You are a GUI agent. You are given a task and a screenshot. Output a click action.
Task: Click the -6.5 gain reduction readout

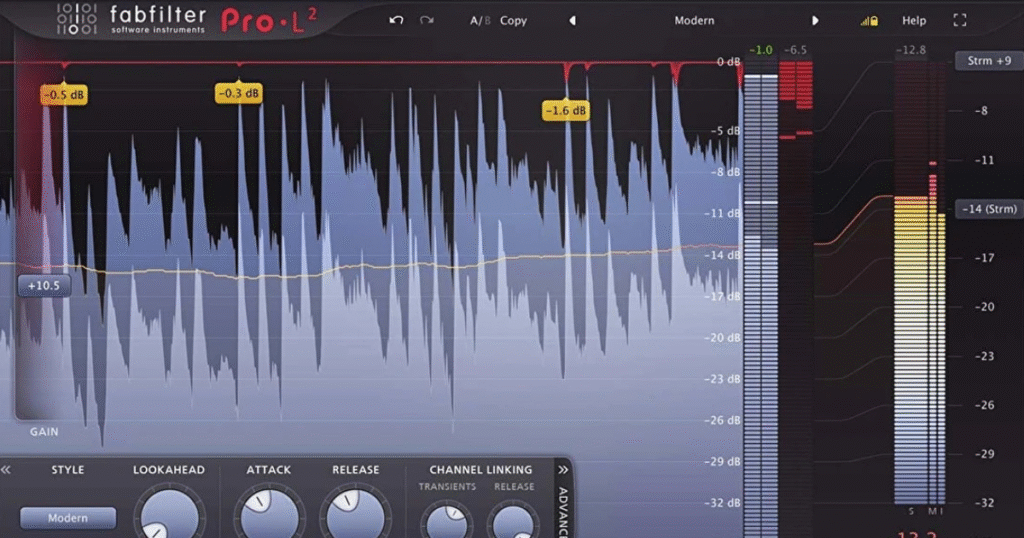tap(795, 50)
